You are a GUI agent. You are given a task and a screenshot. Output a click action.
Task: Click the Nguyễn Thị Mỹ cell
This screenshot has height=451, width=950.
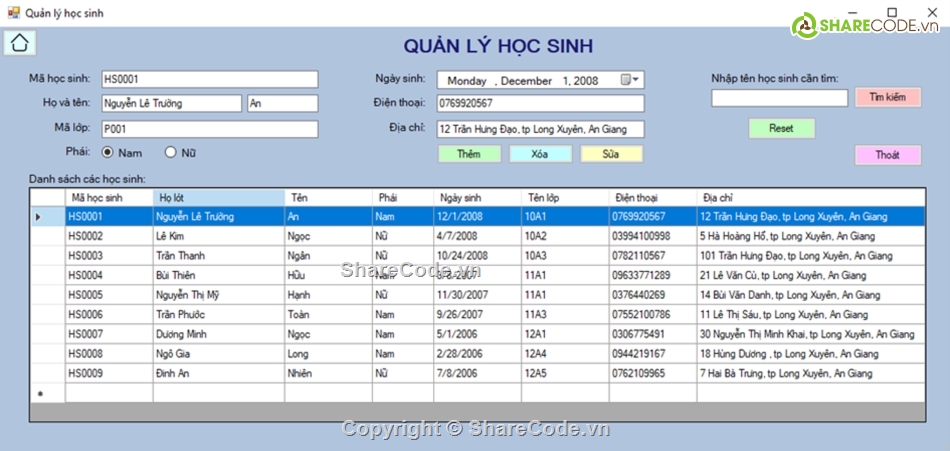tap(219, 295)
